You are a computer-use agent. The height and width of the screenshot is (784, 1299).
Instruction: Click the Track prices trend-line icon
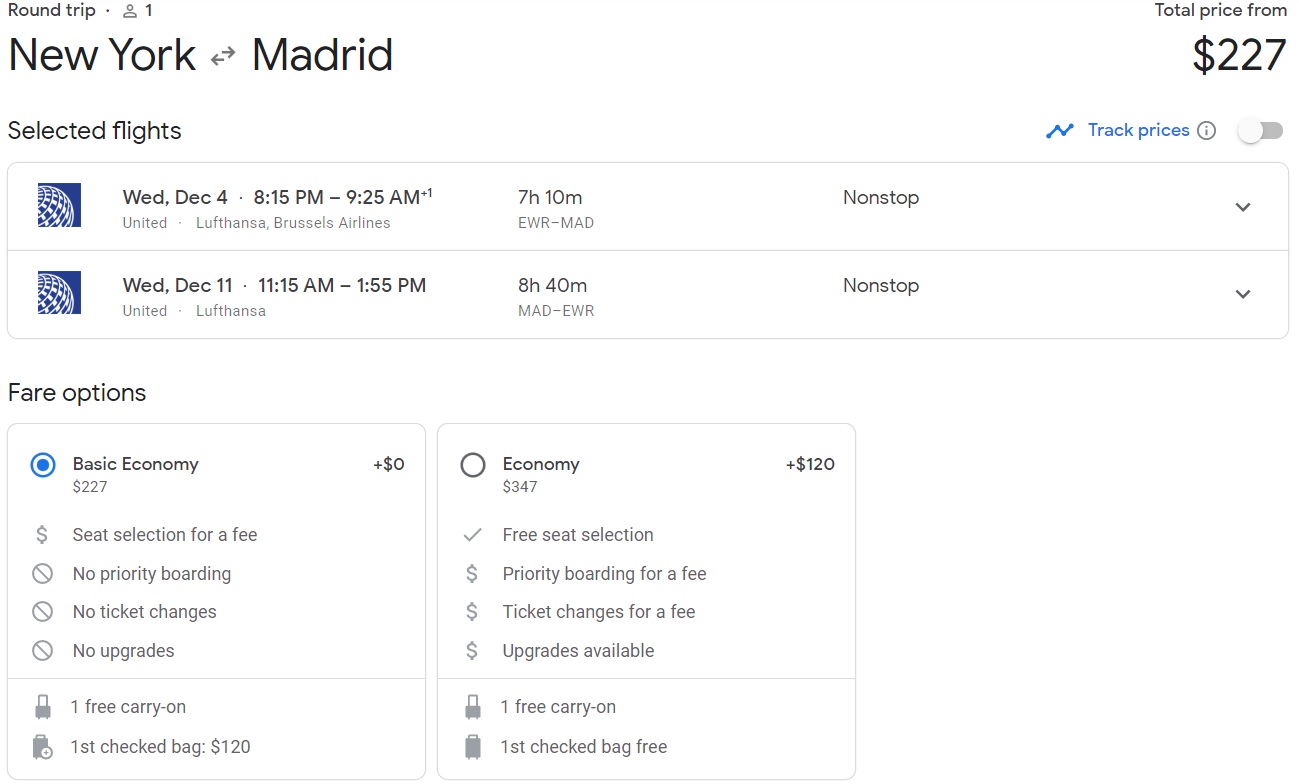pos(1059,131)
